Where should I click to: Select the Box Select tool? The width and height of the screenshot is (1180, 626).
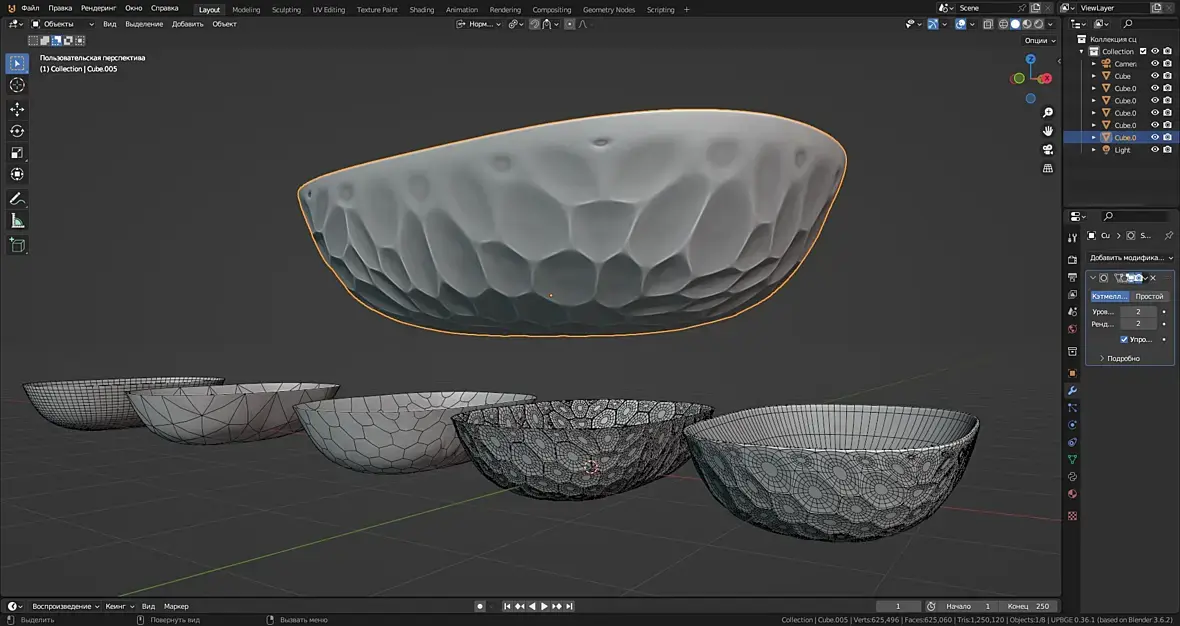(17, 63)
